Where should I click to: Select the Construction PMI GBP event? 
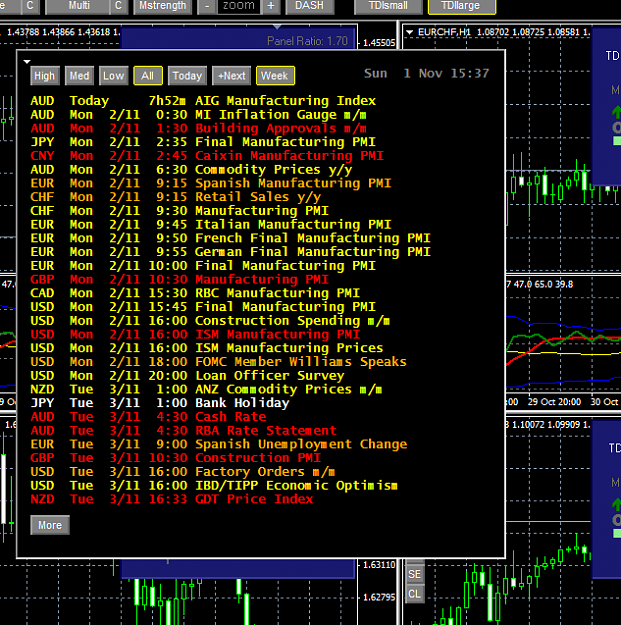pyautogui.click(x=176, y=458)
